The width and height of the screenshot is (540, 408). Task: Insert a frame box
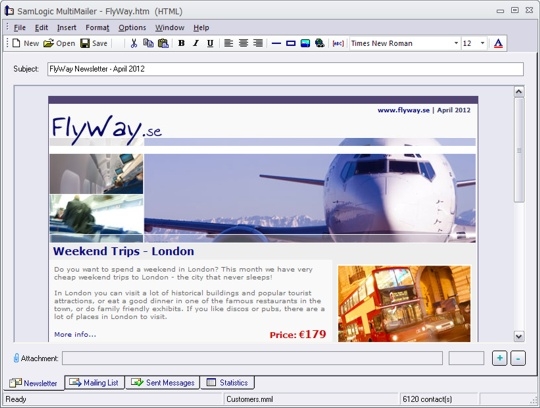291,43
